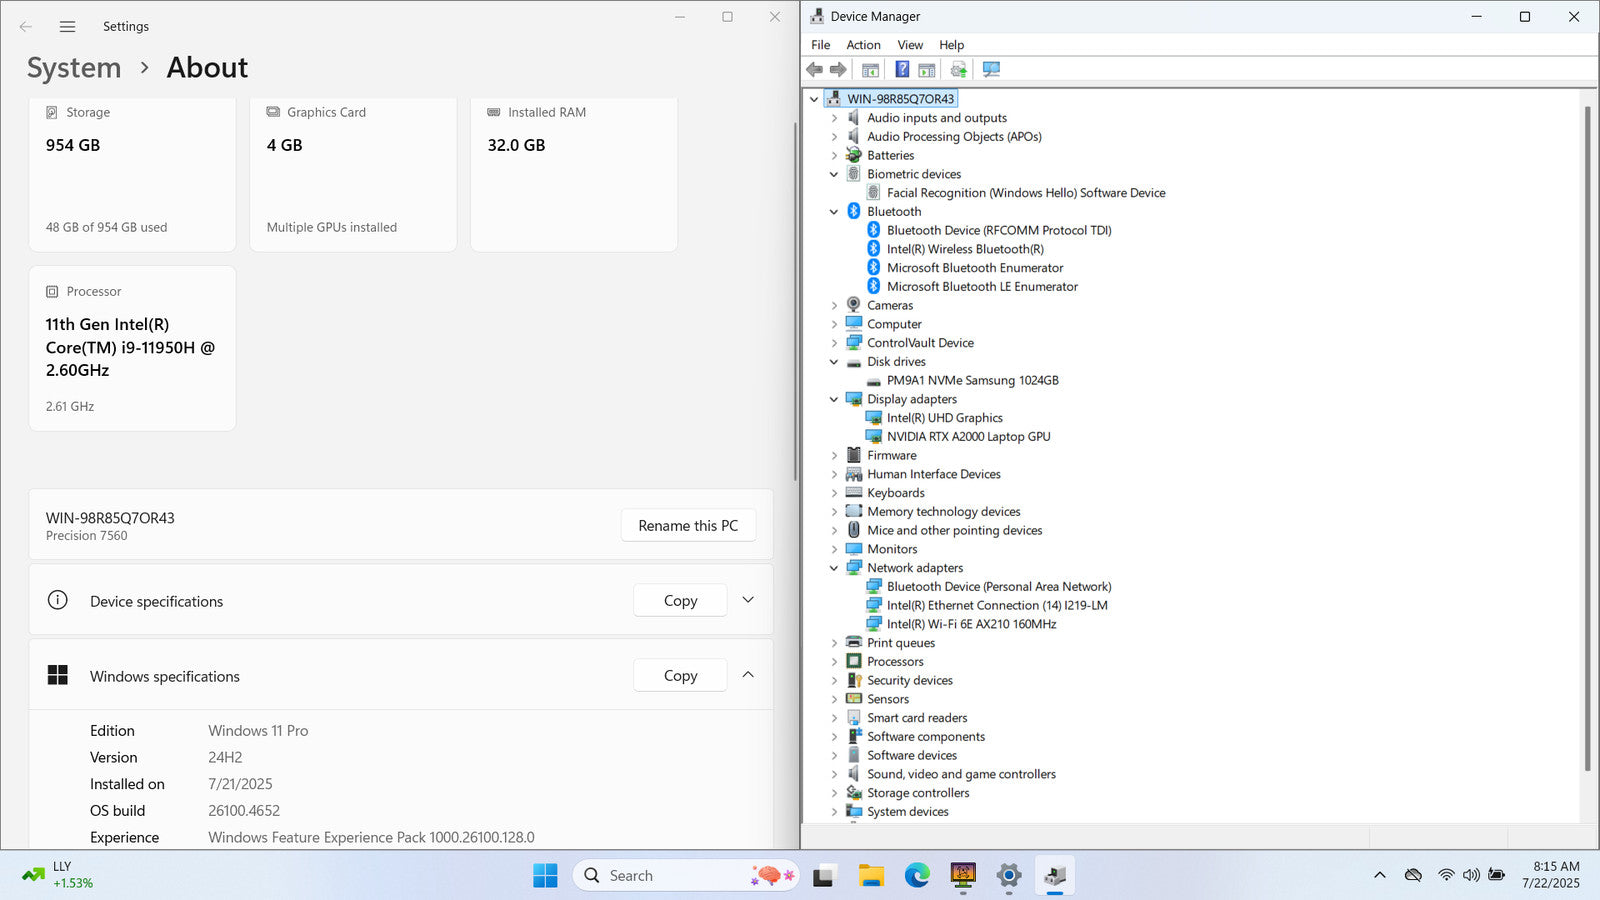This screenshot has height=900, width=1600.
Task: Collapse the WIN-98R85Q7OR43 root node
Action: click(x=814, y=99)
